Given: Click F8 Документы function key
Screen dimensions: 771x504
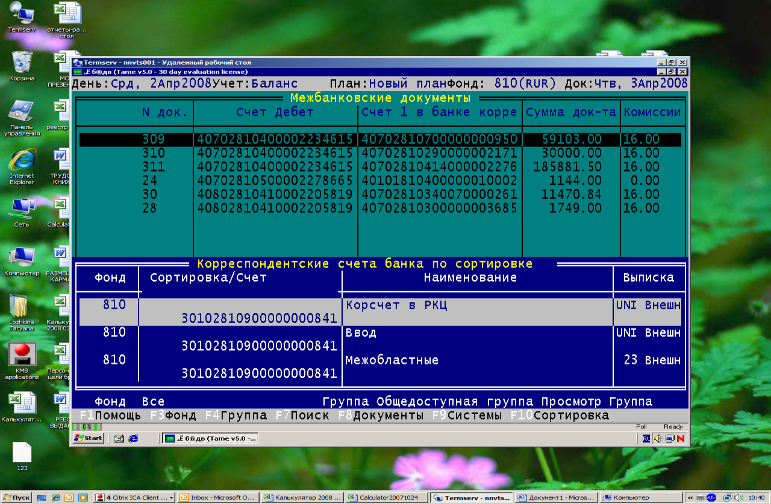Looking at the screenshot, I should (381, 415).
